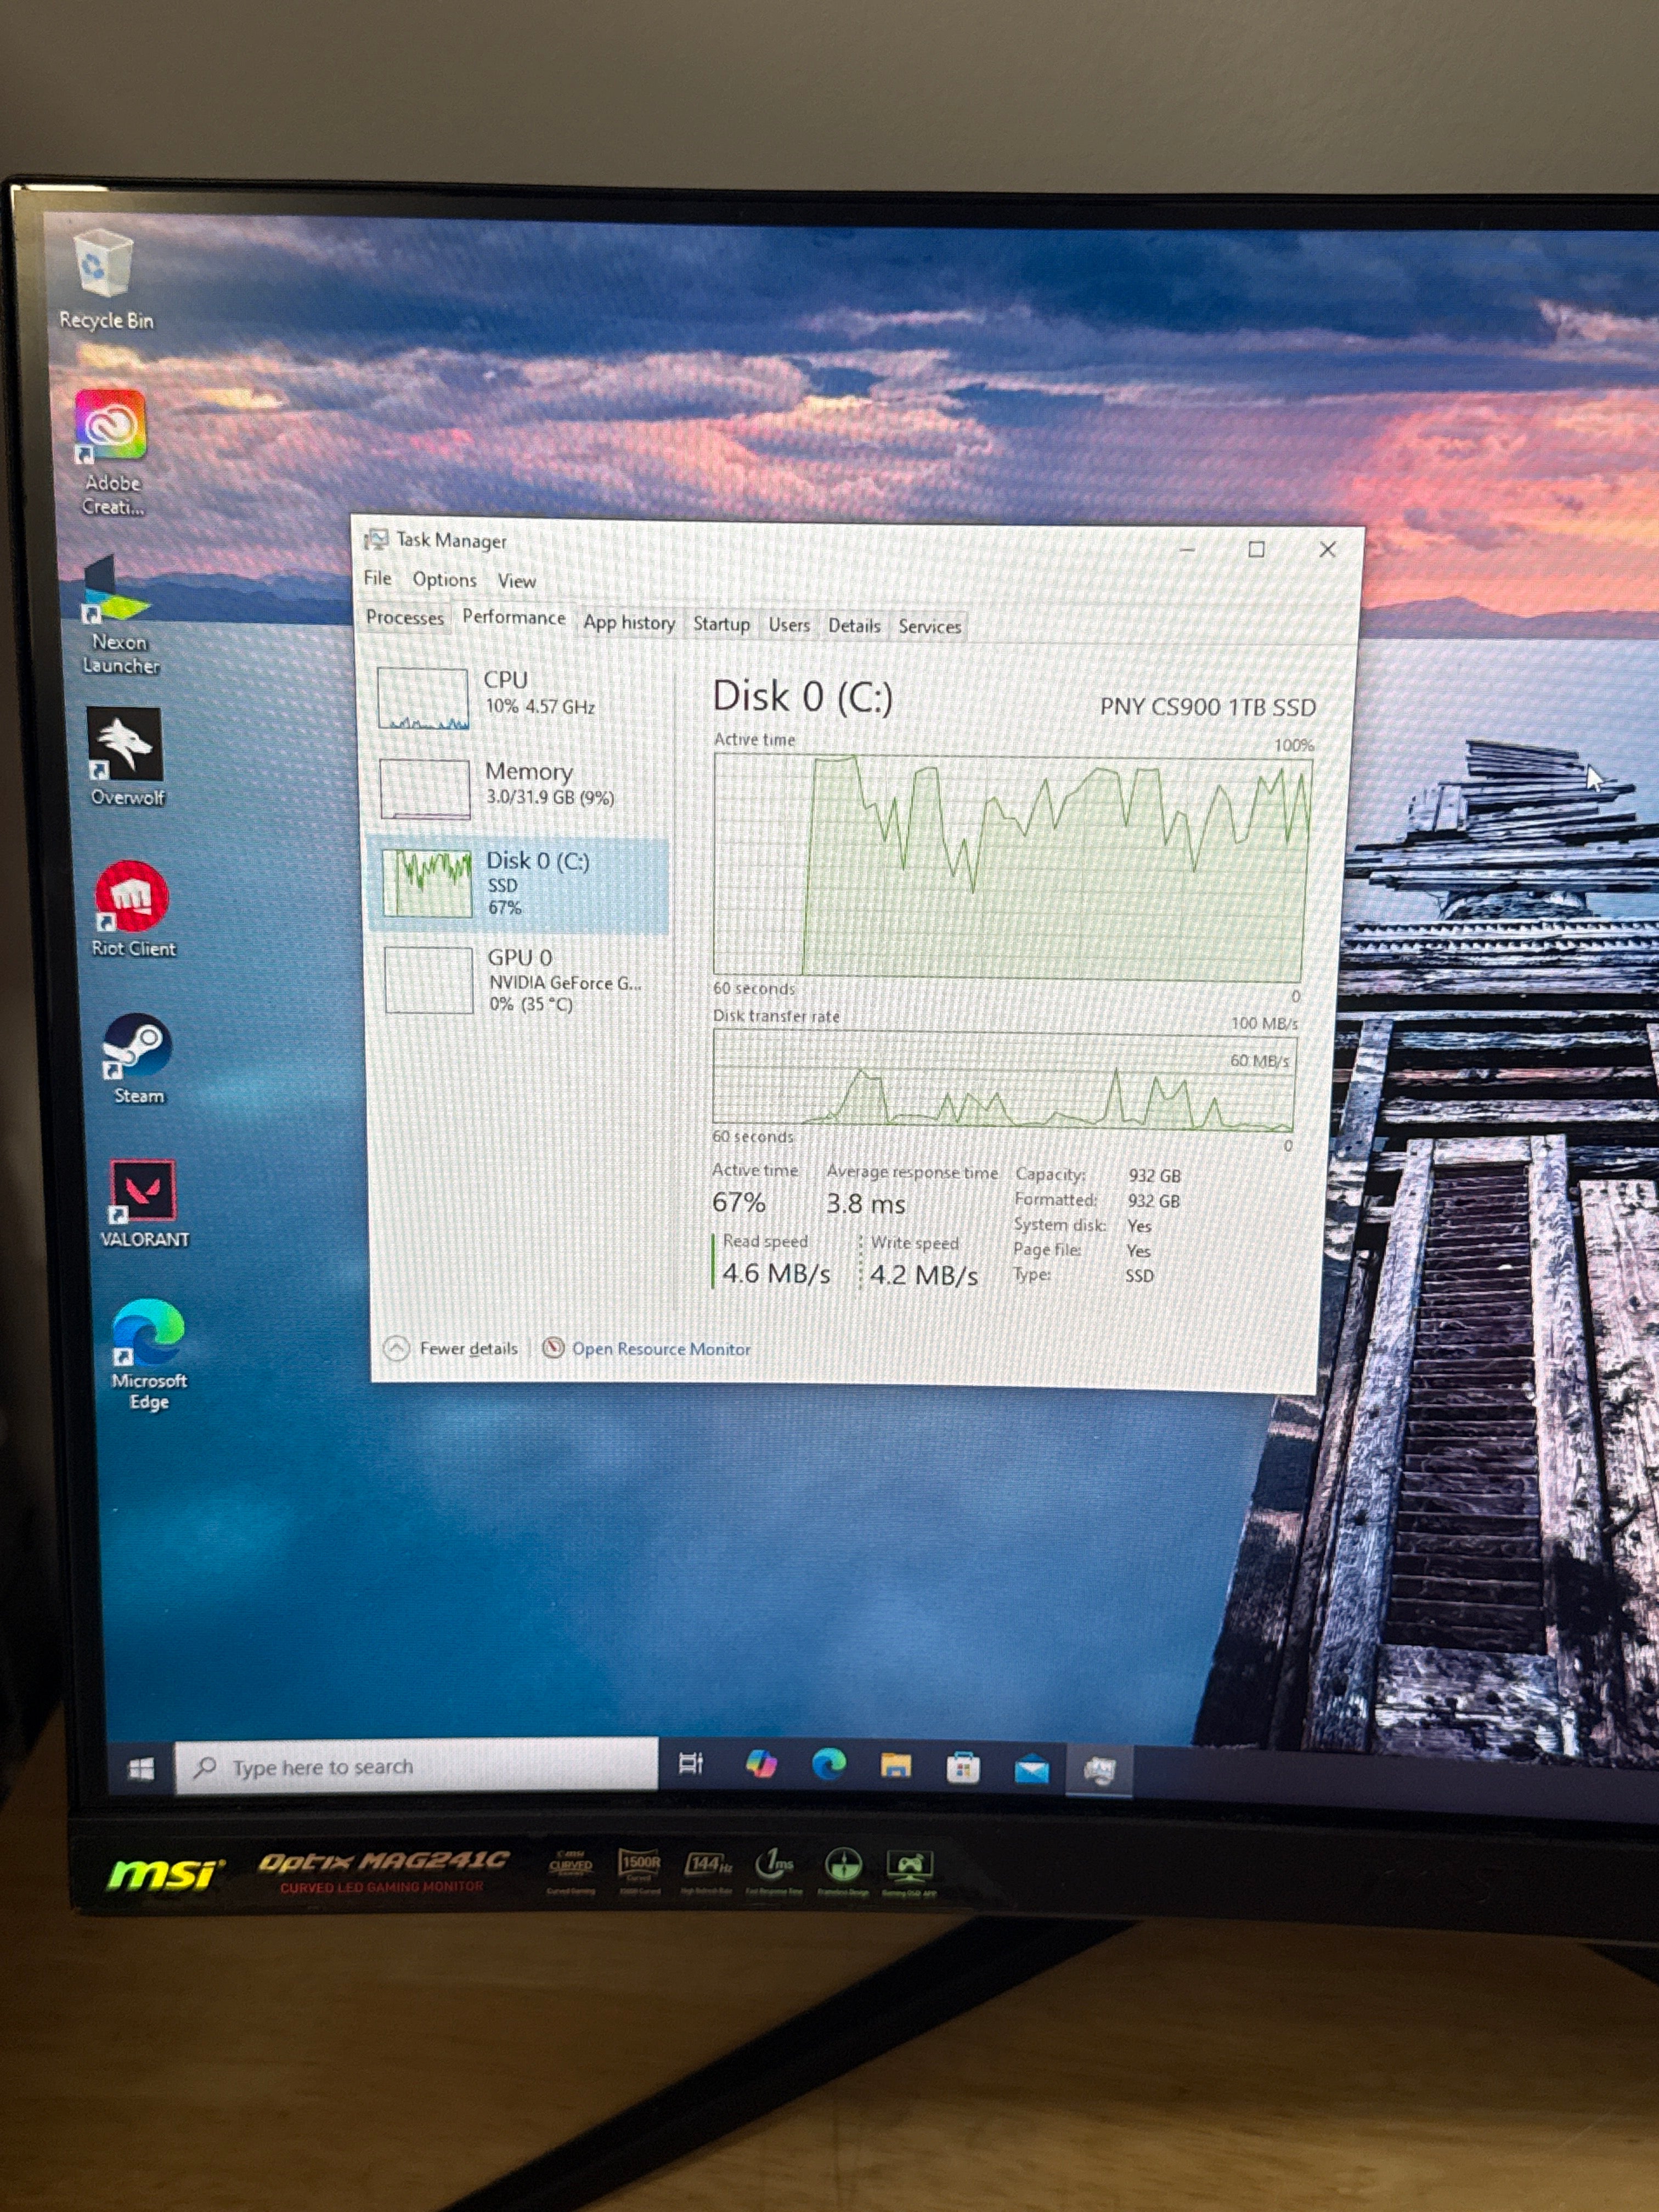Switch to the Details tab
Viewport: 1659px width, 2212px height.
pyautogui.click(x=854, y=626)
